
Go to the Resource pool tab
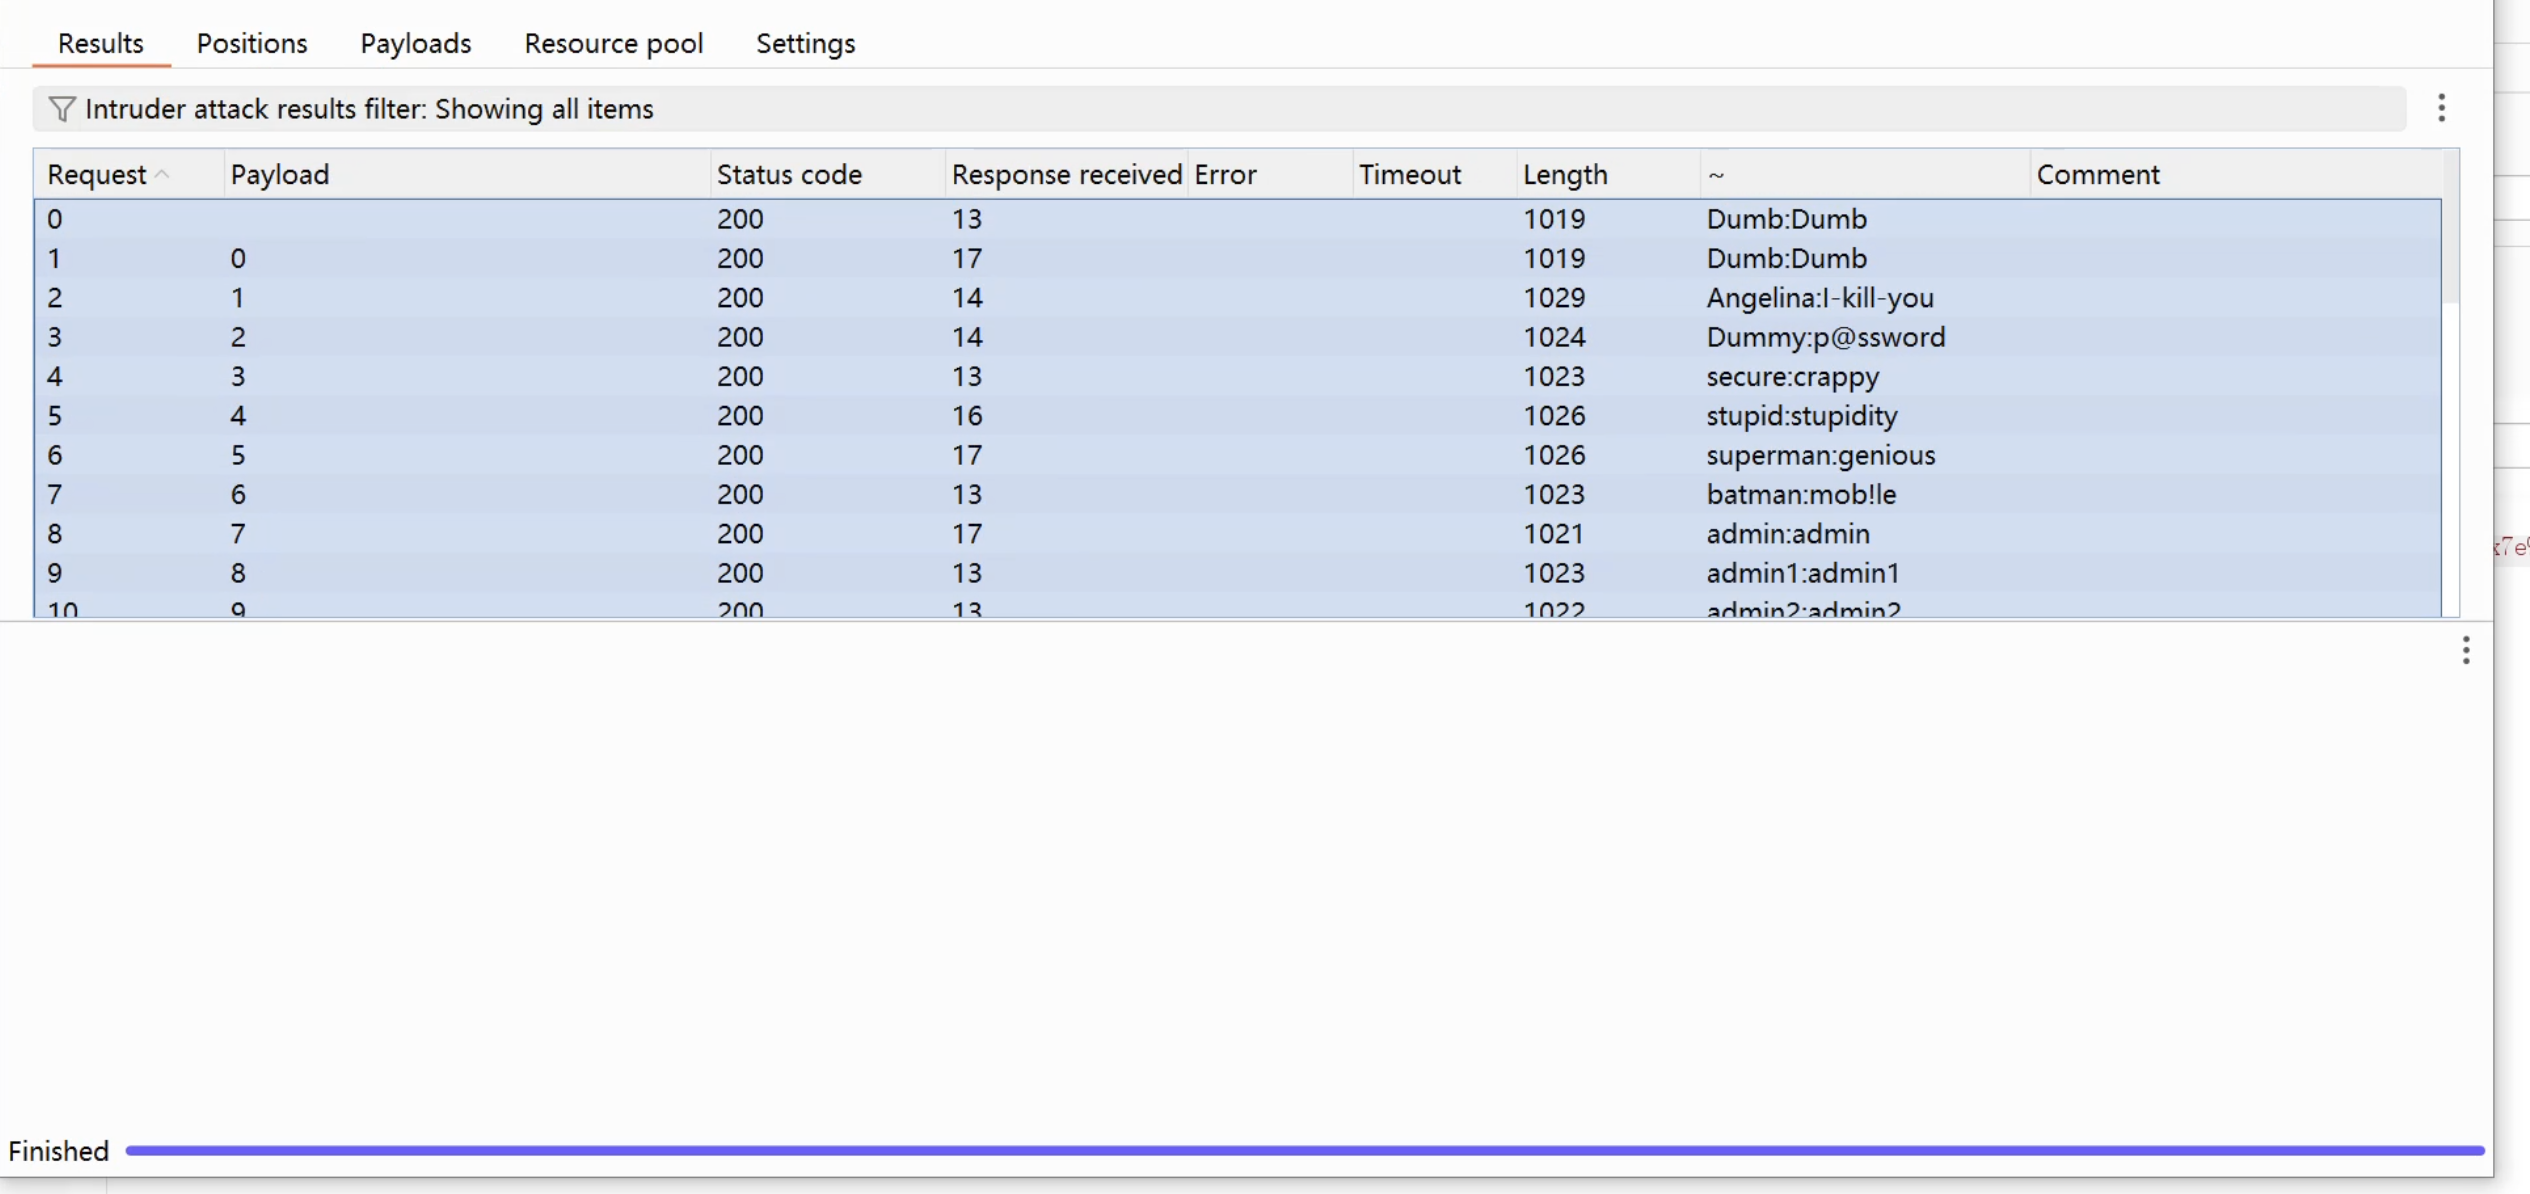[x=613, y=44]
